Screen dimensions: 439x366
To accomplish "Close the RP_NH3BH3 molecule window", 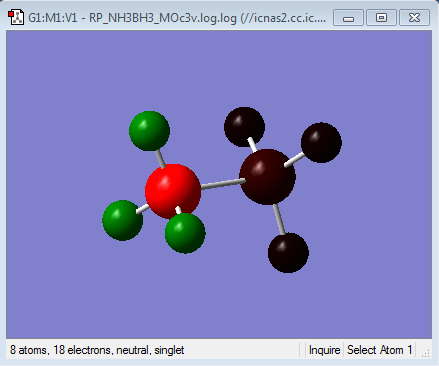I will tap(414, 18).
